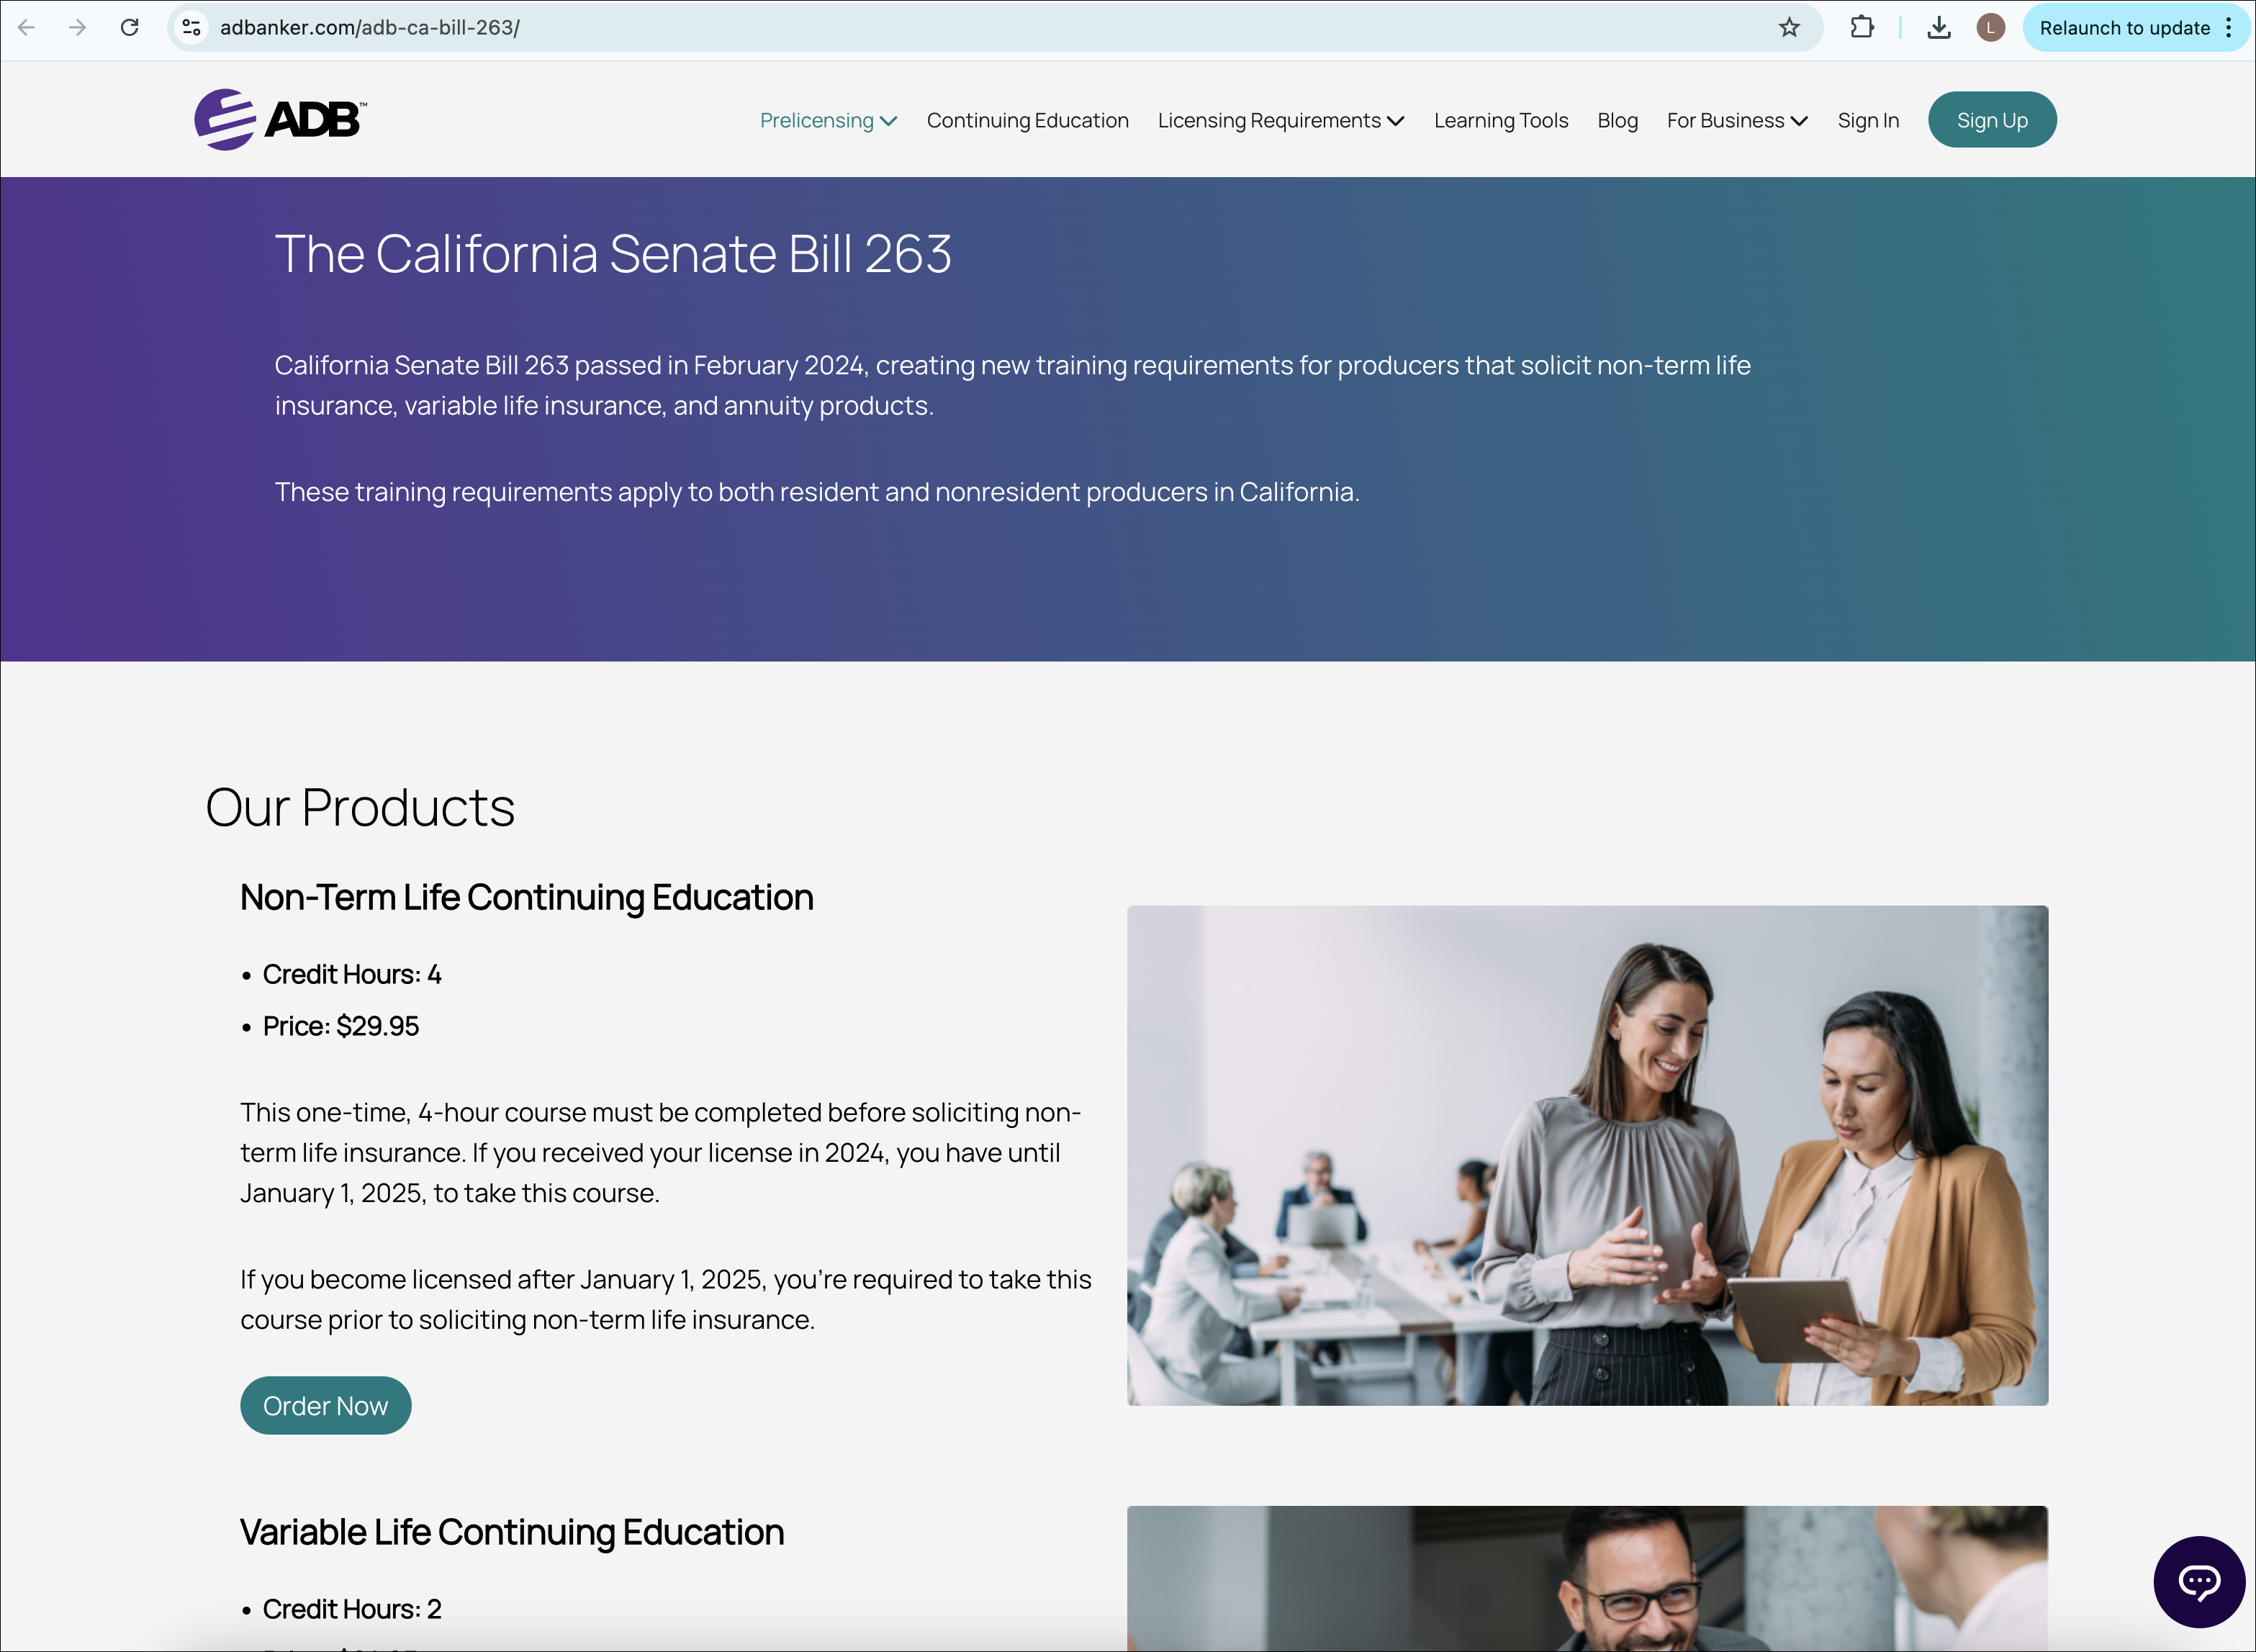The height and width of the screenshot is (1652, 2256).
Task: Open the site information icon in address bar
Action: point(191,28)
